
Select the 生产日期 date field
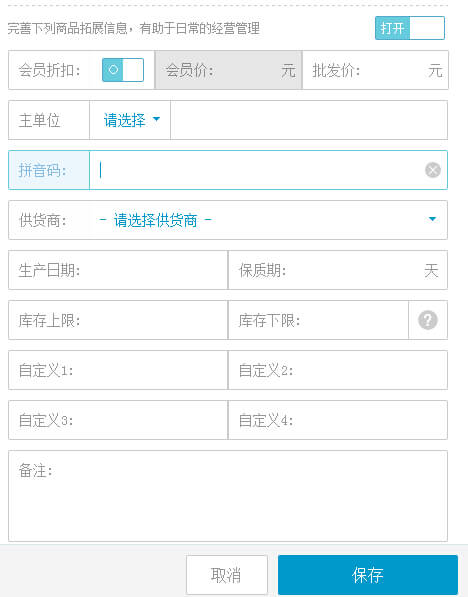pyautogui.click(x=118, y=270)
